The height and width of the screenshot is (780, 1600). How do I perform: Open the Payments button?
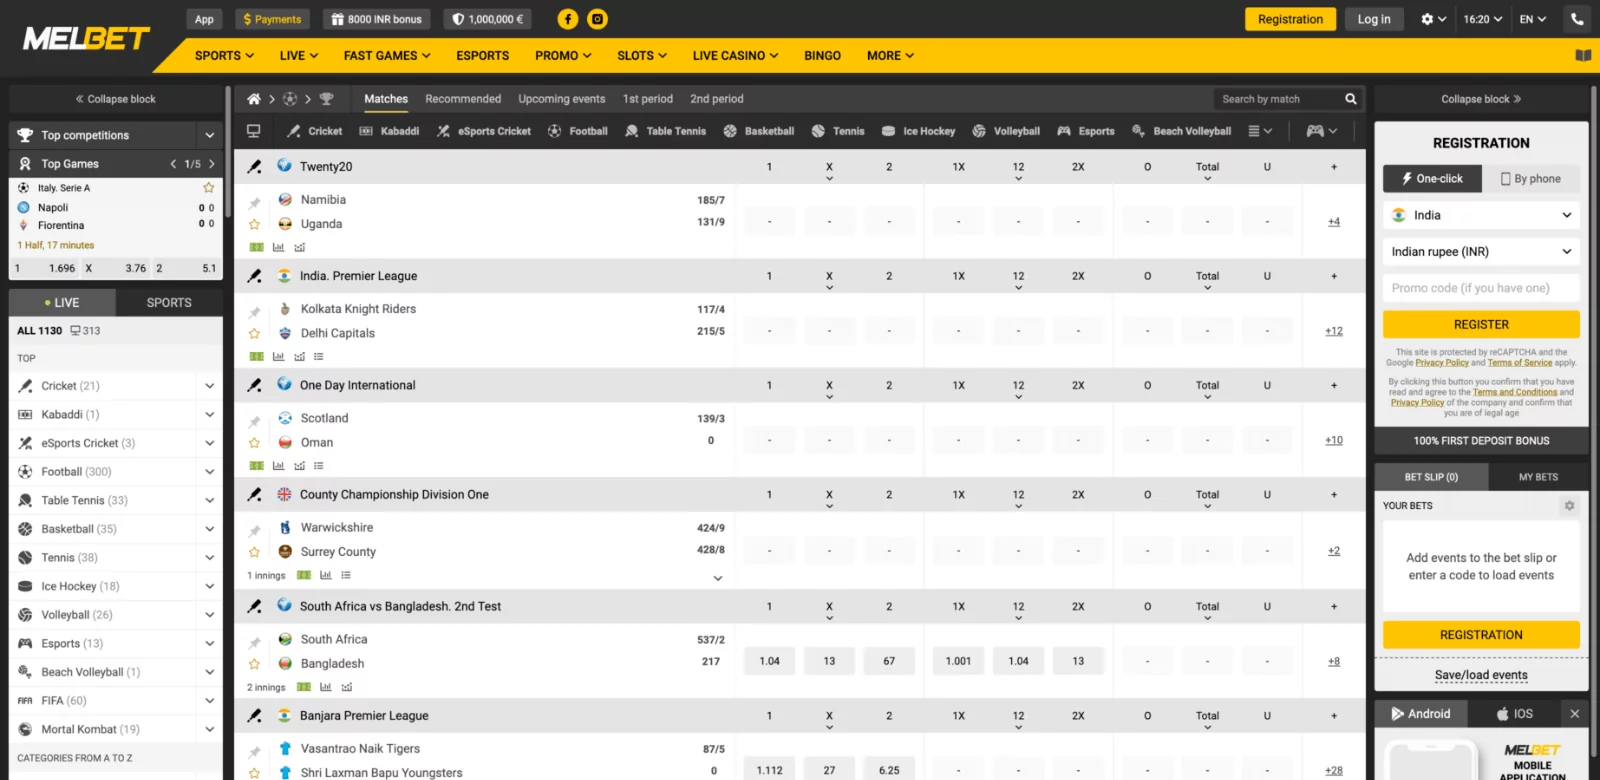pos(272,19)
